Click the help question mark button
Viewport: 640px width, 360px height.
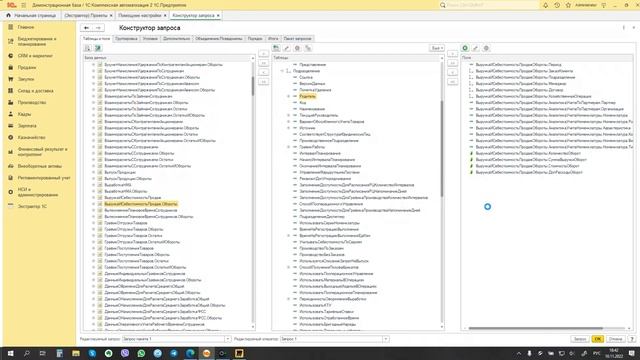pos(631,339)
